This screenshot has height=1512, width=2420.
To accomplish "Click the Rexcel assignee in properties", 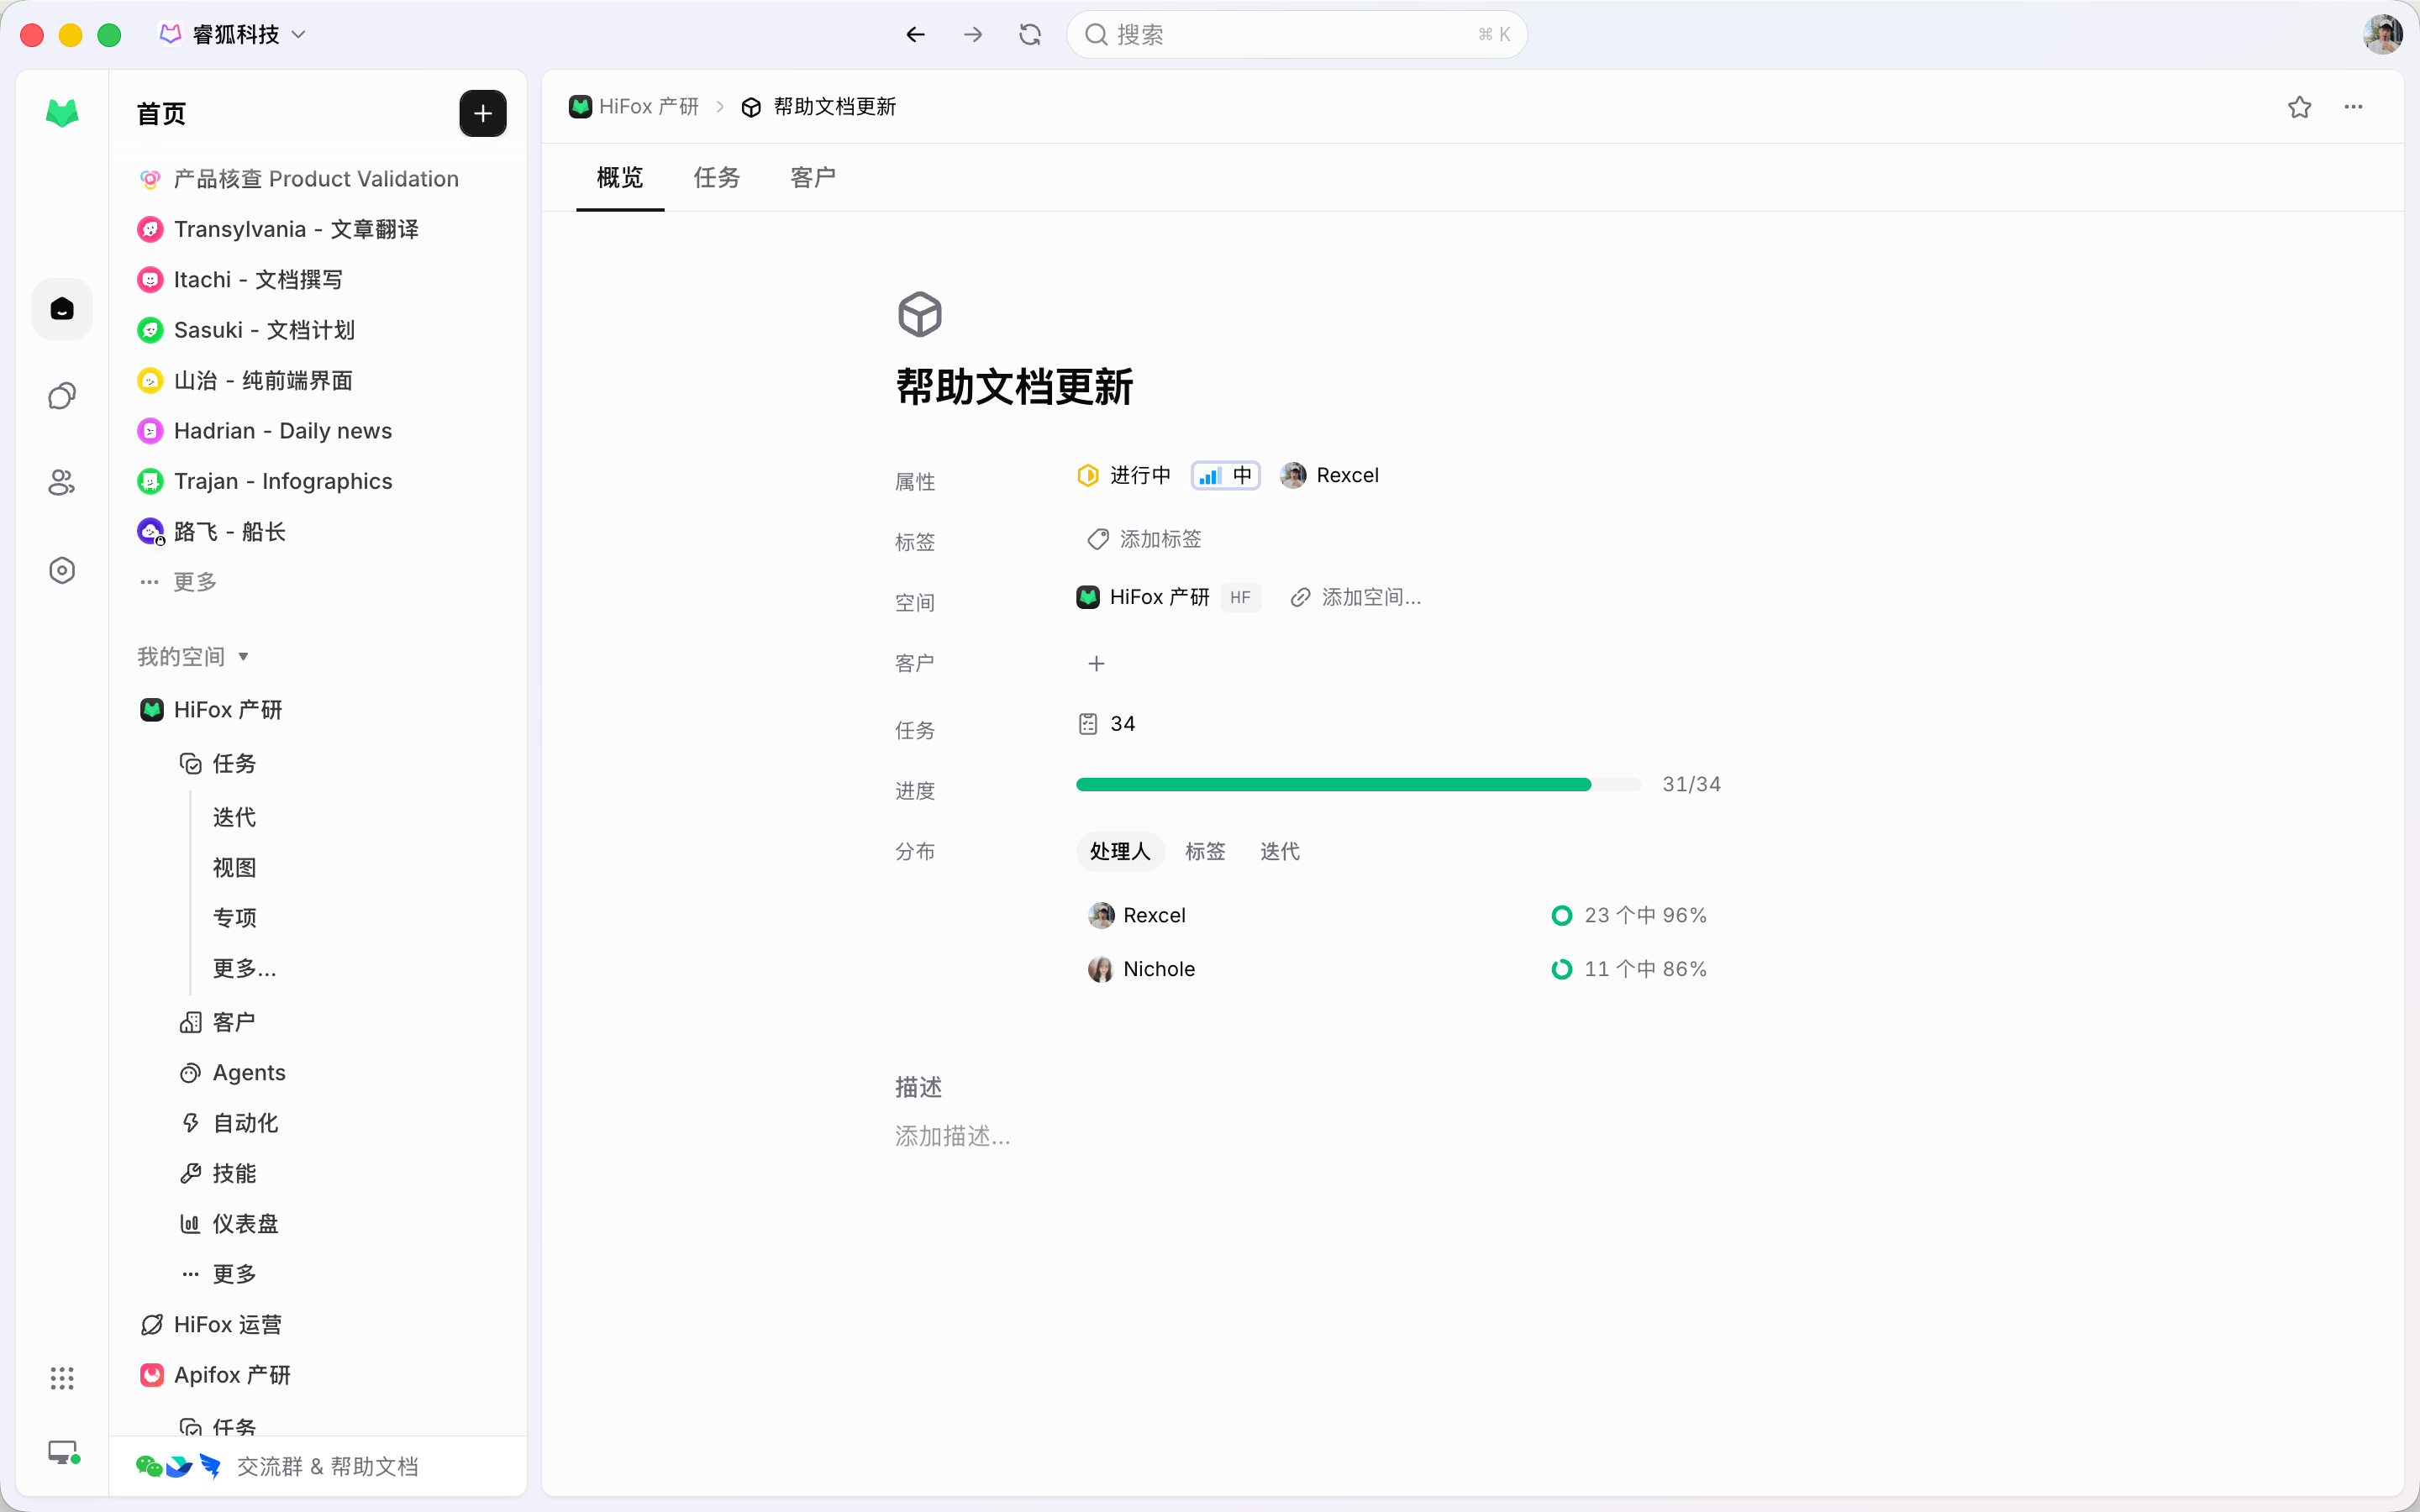I will click(x=1330, y=476).
